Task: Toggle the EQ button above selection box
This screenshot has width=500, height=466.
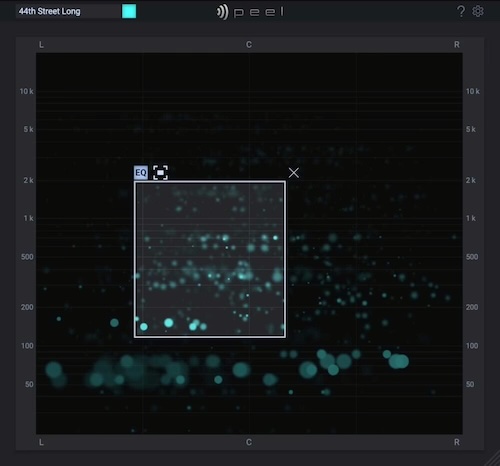Action: 141,173
